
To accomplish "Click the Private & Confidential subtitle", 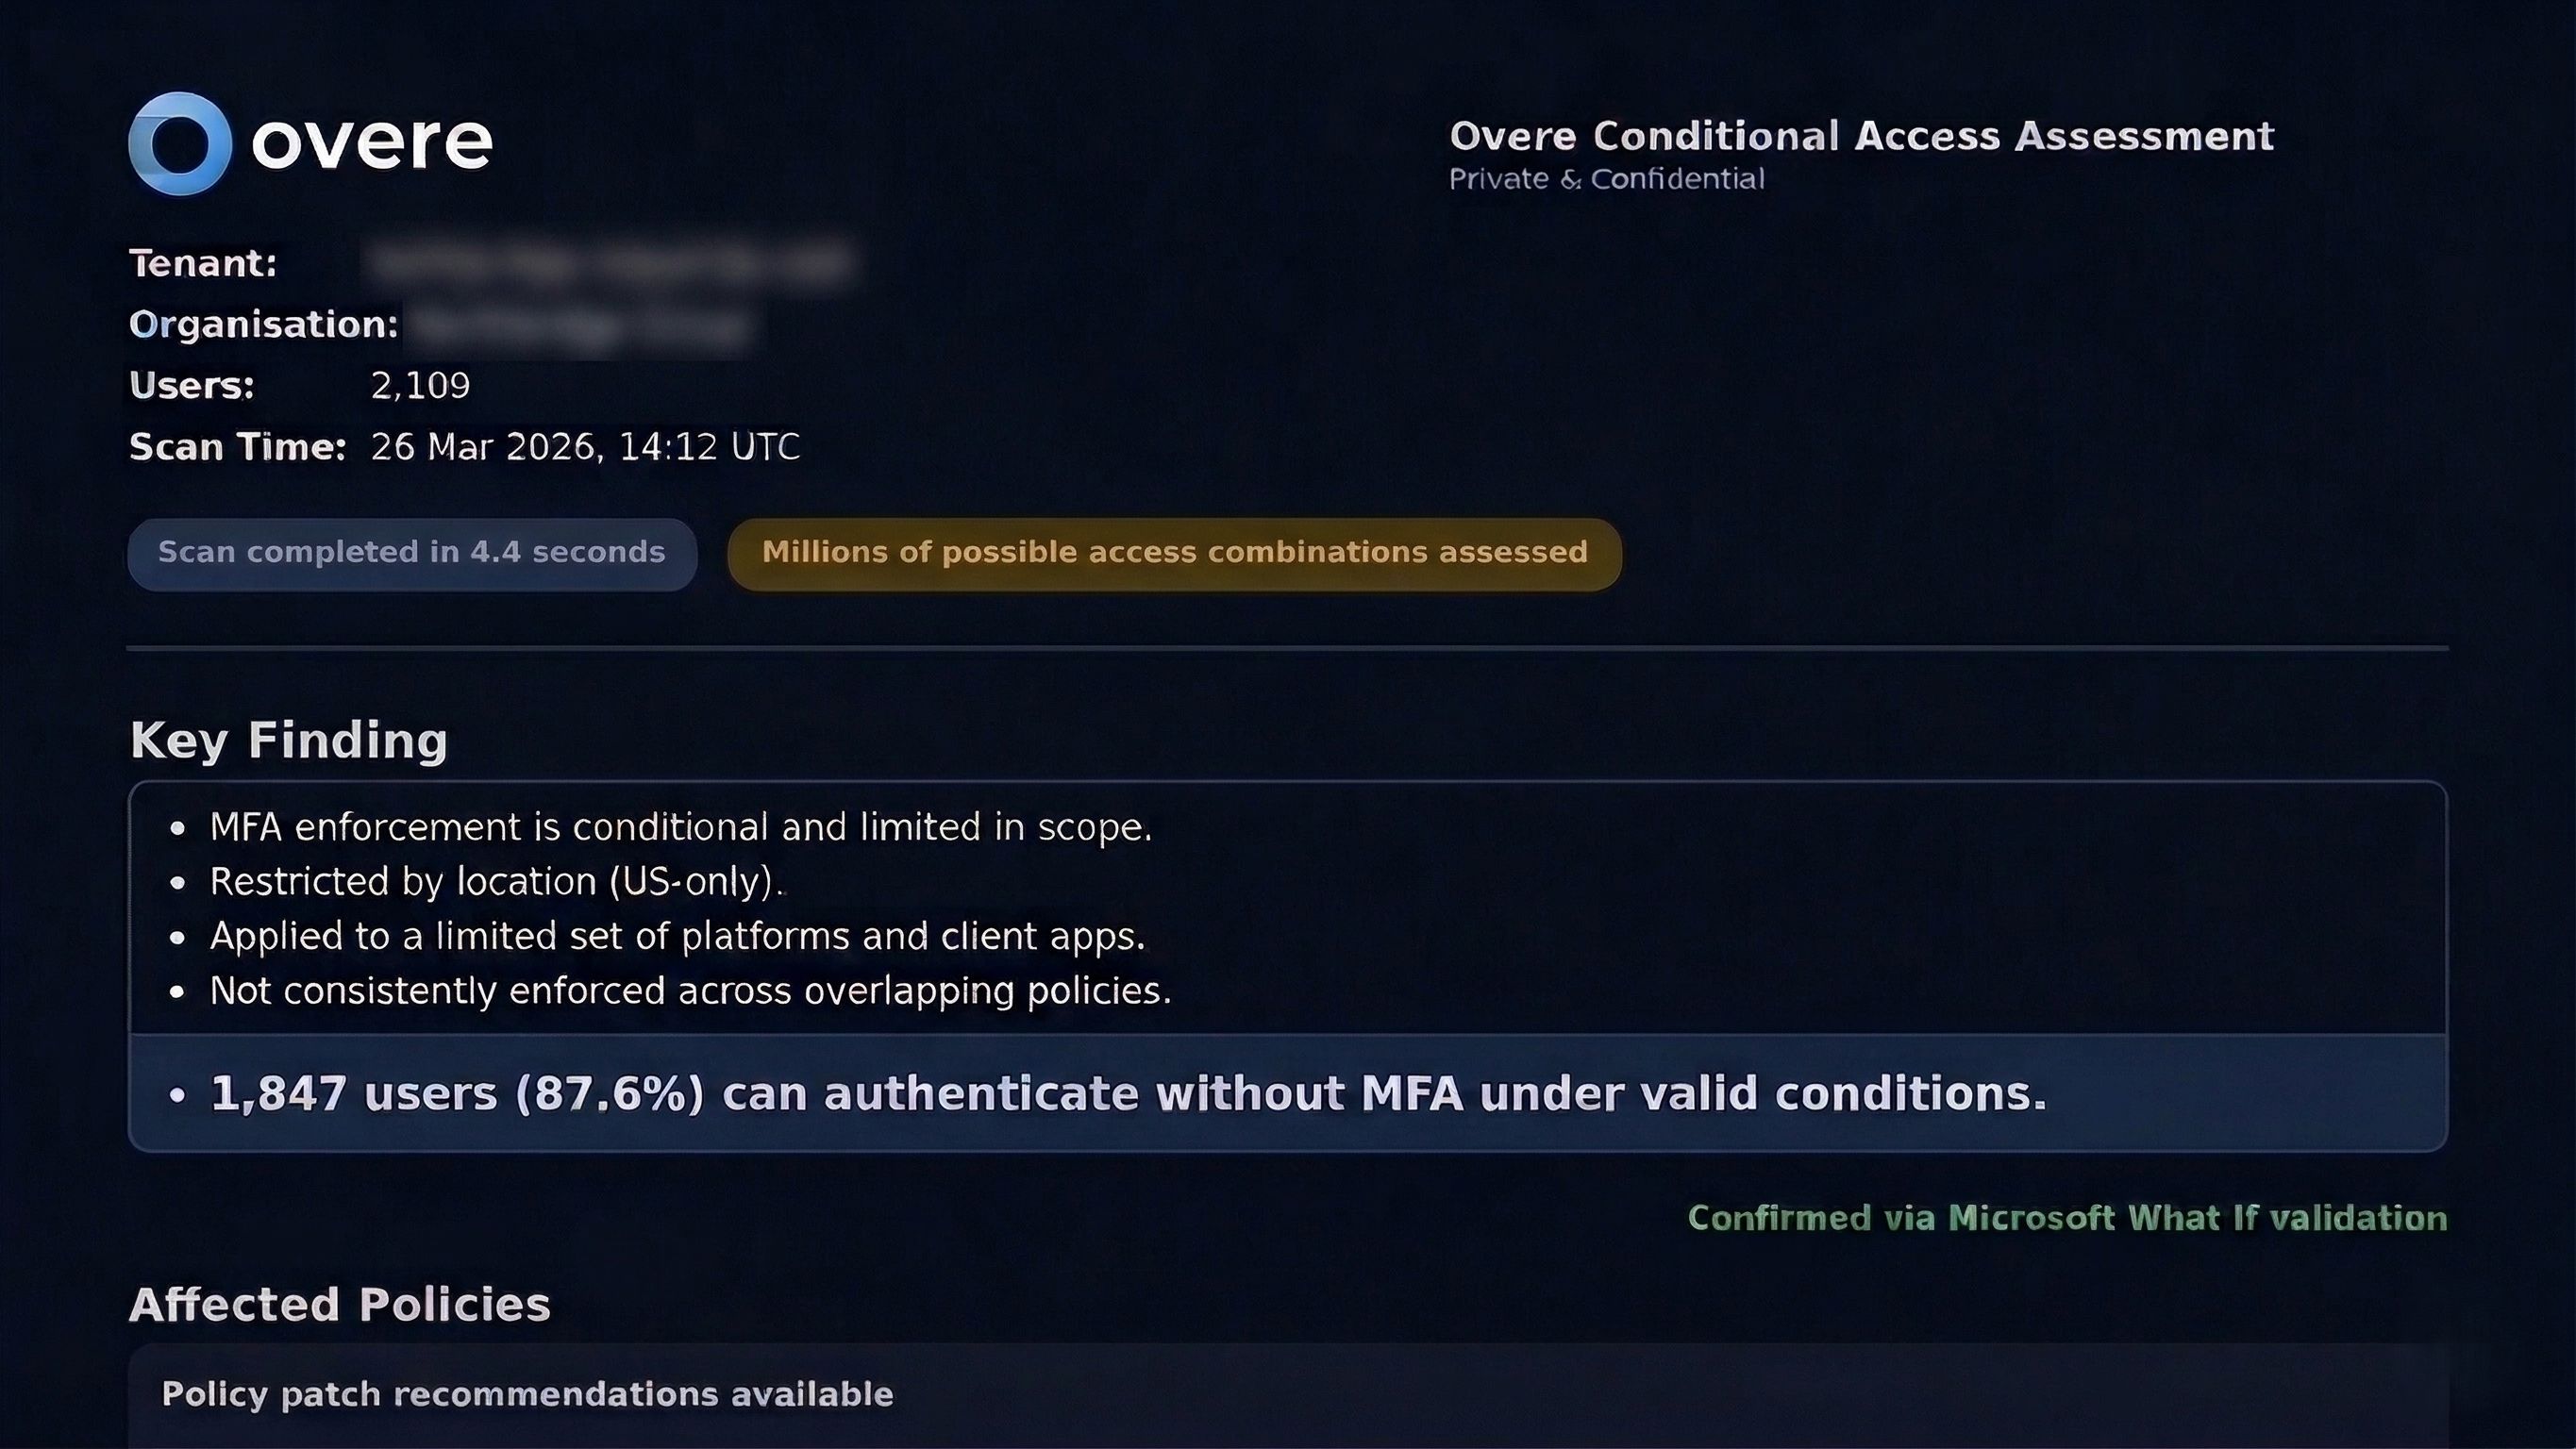I will [1606, 179].
